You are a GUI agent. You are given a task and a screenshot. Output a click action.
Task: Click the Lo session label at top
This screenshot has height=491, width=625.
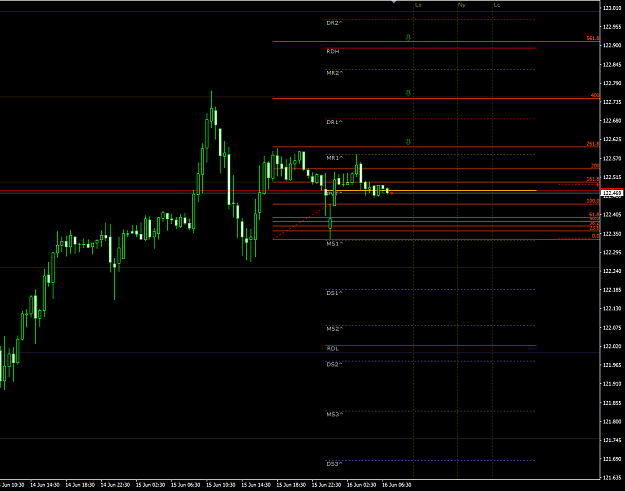point(418,5)
